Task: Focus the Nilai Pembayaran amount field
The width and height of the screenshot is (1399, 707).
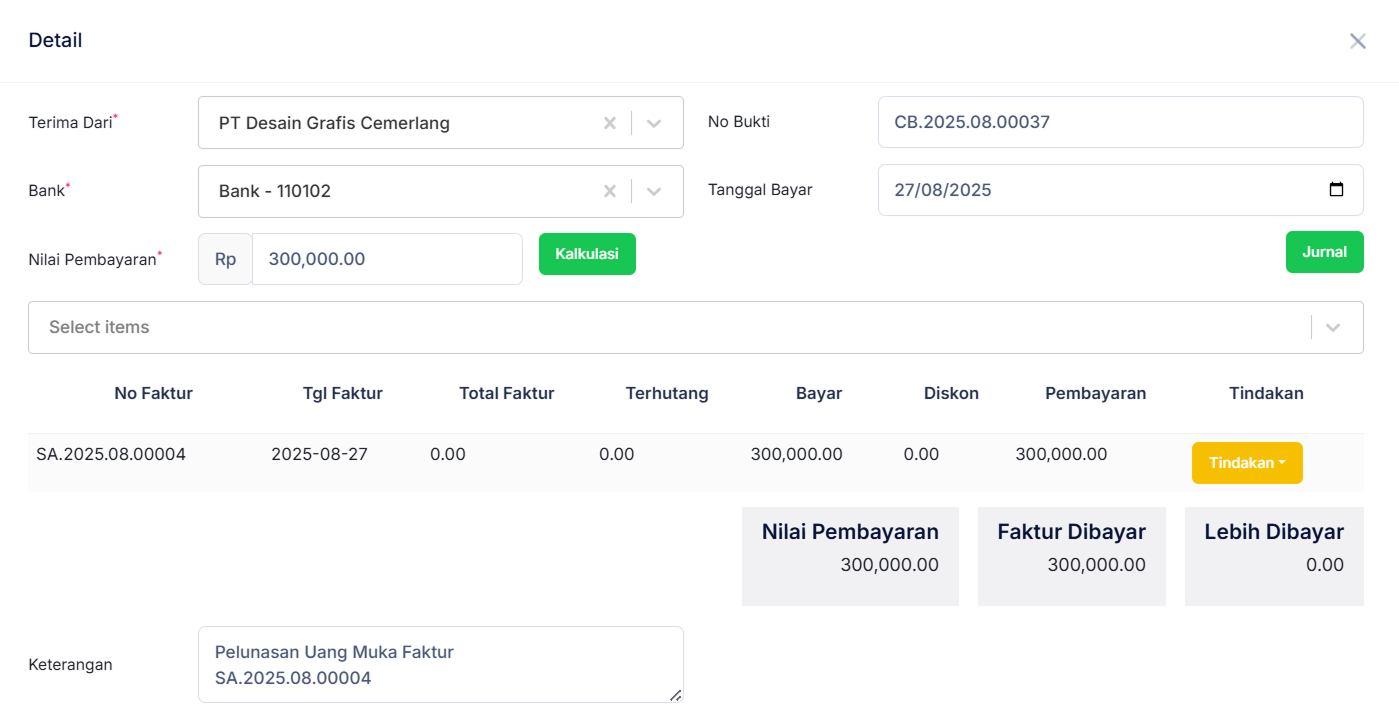Action: click(387, 258)
